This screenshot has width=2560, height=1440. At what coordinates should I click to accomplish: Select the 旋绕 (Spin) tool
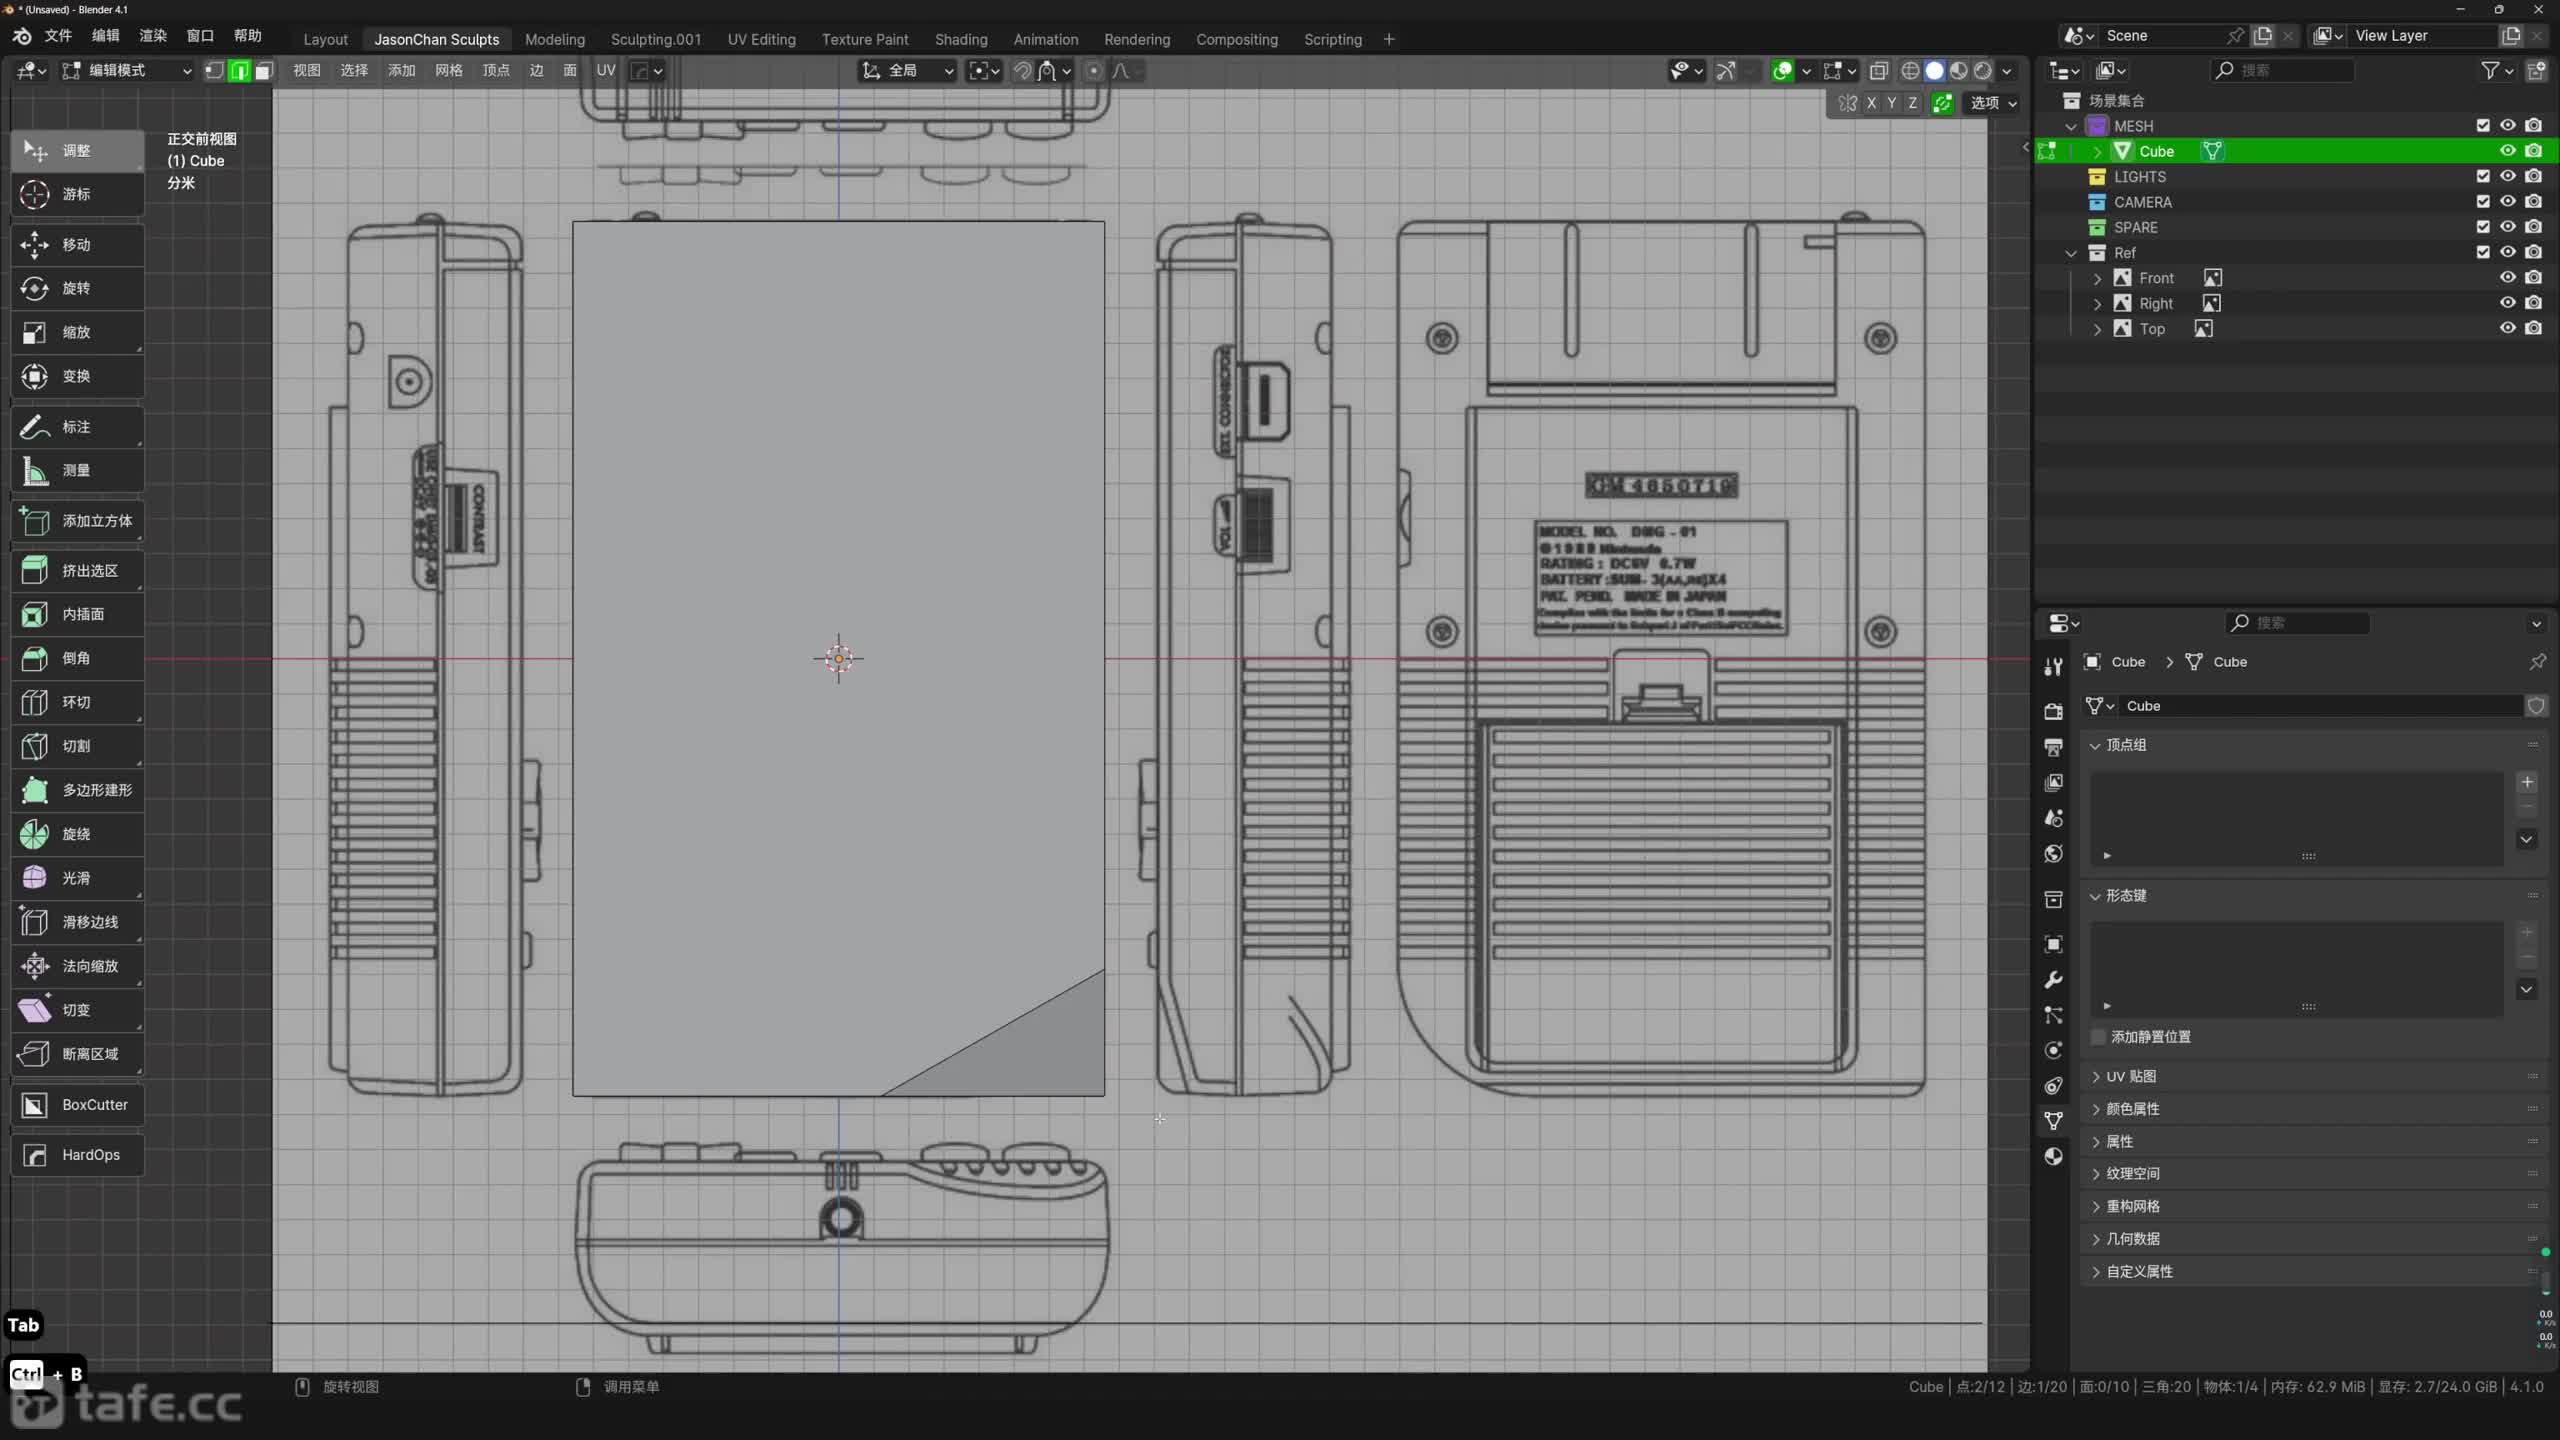click(78, 834)
